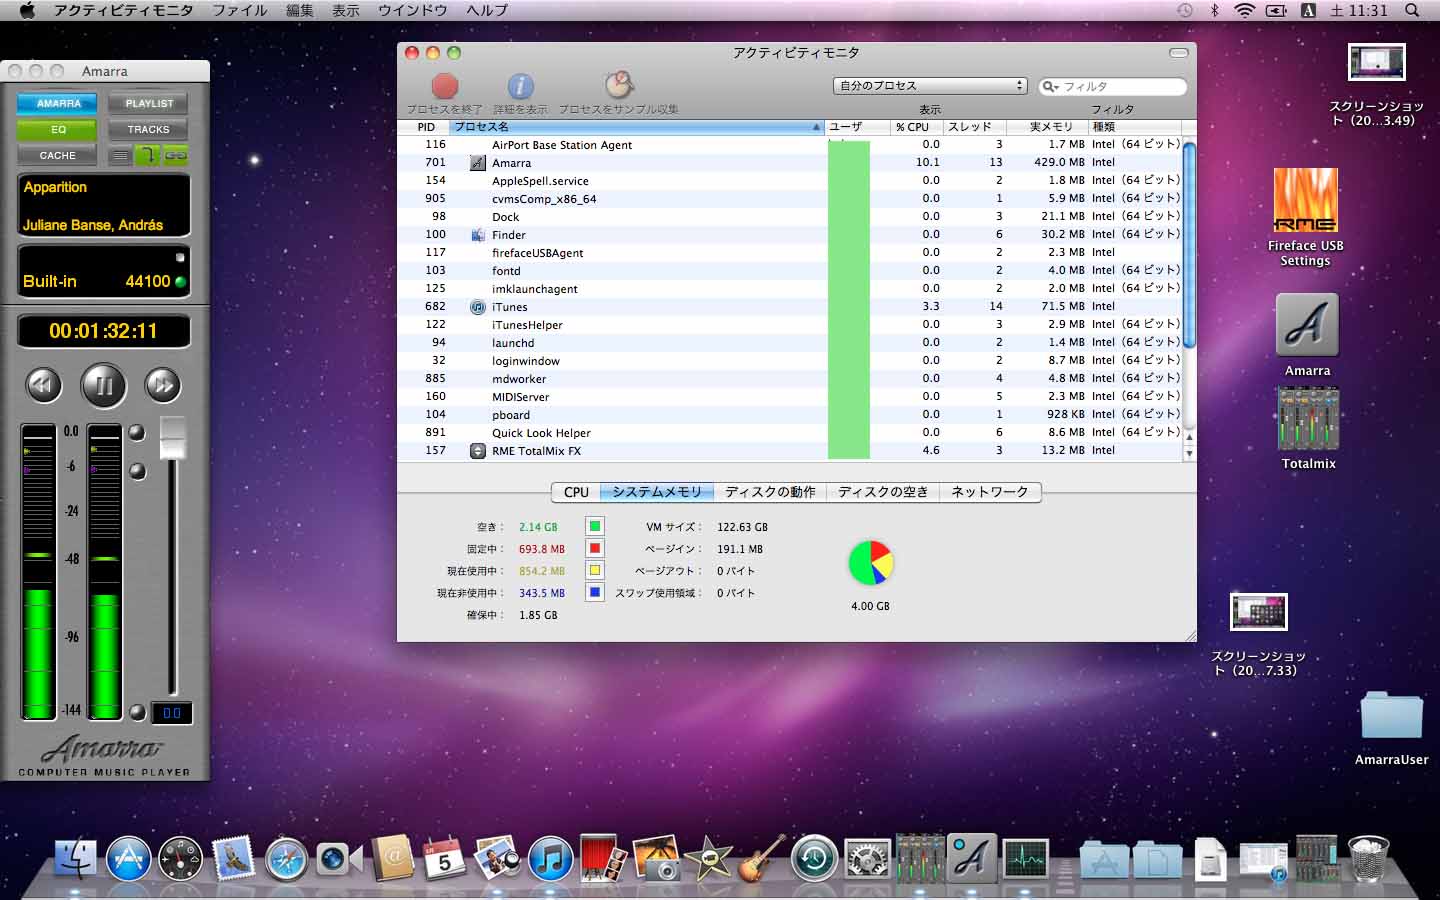Screen dimensions: 1440x900
Task: Skip forward with Amarra fast-forward button
Action: tap(162, 385)
